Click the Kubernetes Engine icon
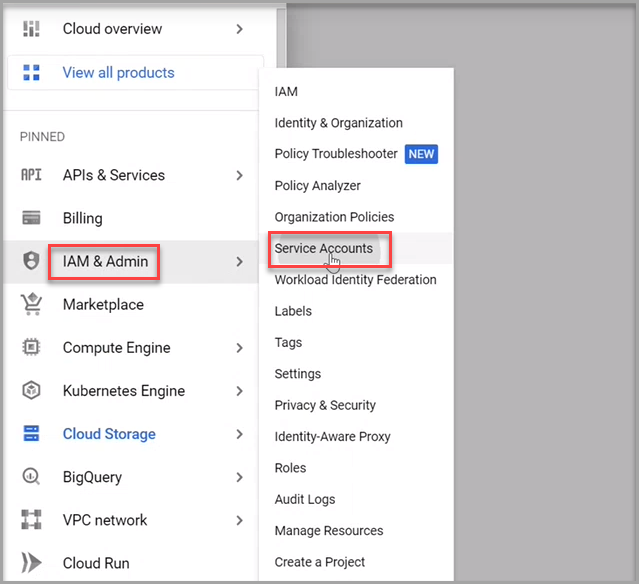639x584 pixels. [31, 391]
